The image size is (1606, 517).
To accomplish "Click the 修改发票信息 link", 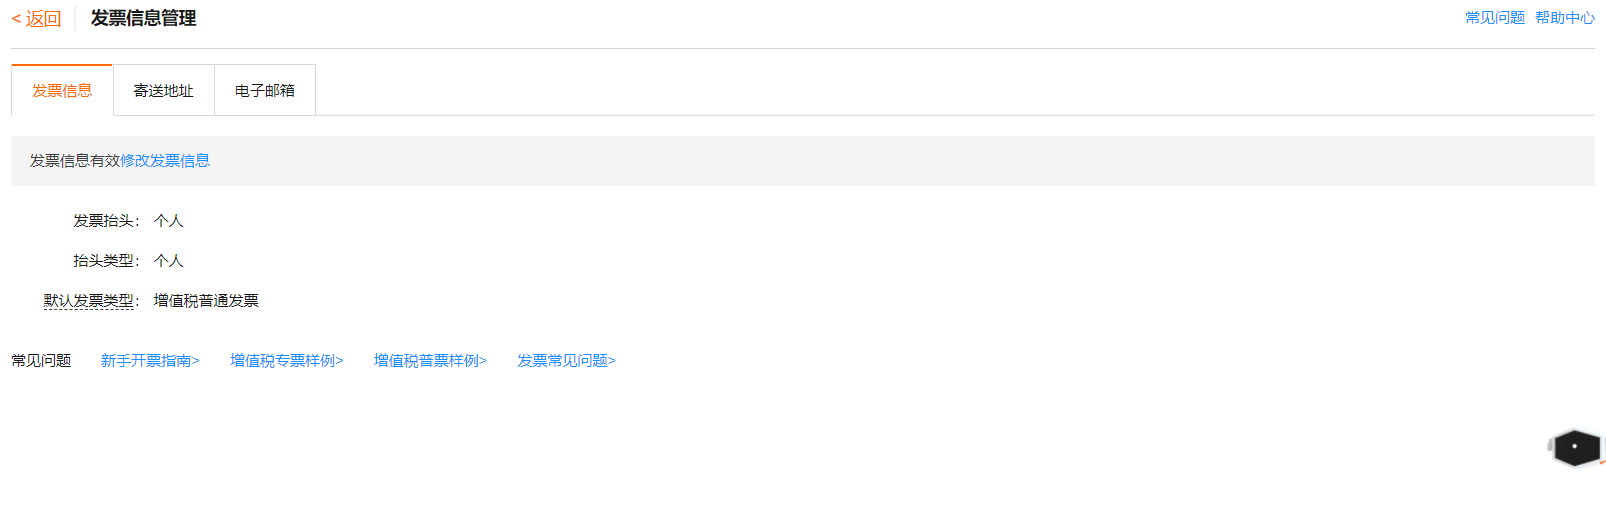I will [165, 160].
